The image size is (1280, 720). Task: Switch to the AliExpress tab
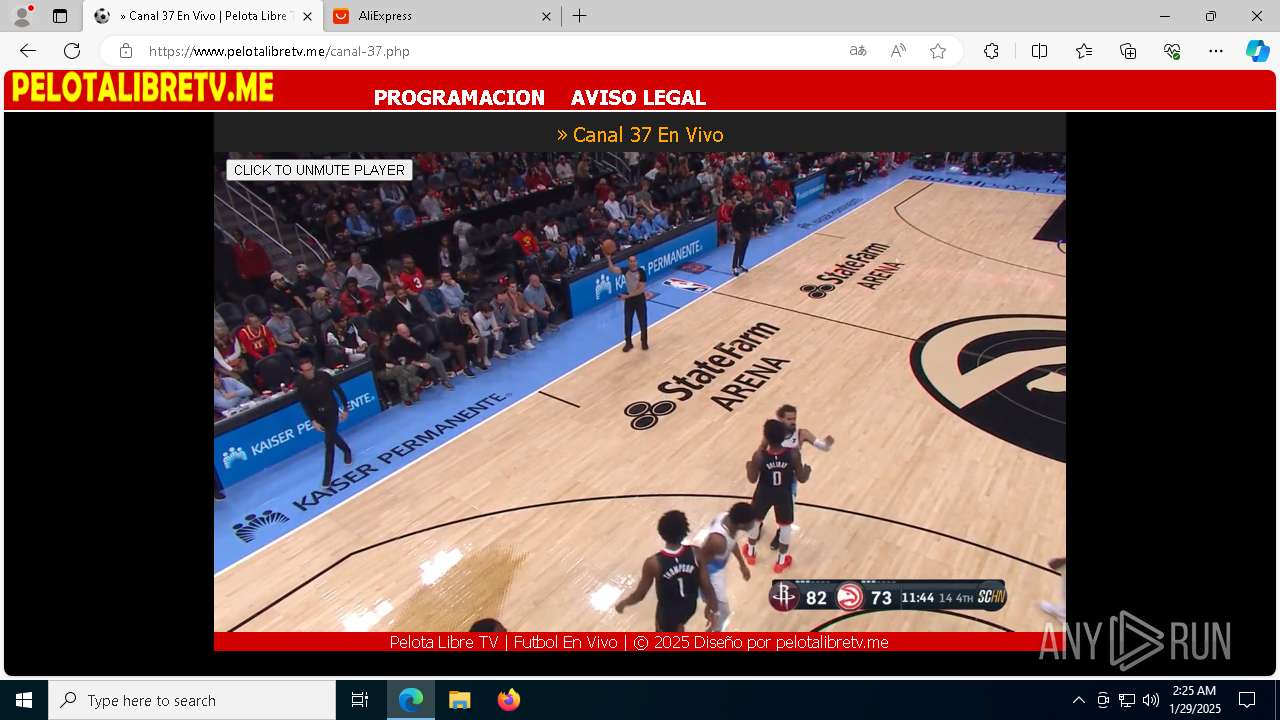(x=441, y=16)
